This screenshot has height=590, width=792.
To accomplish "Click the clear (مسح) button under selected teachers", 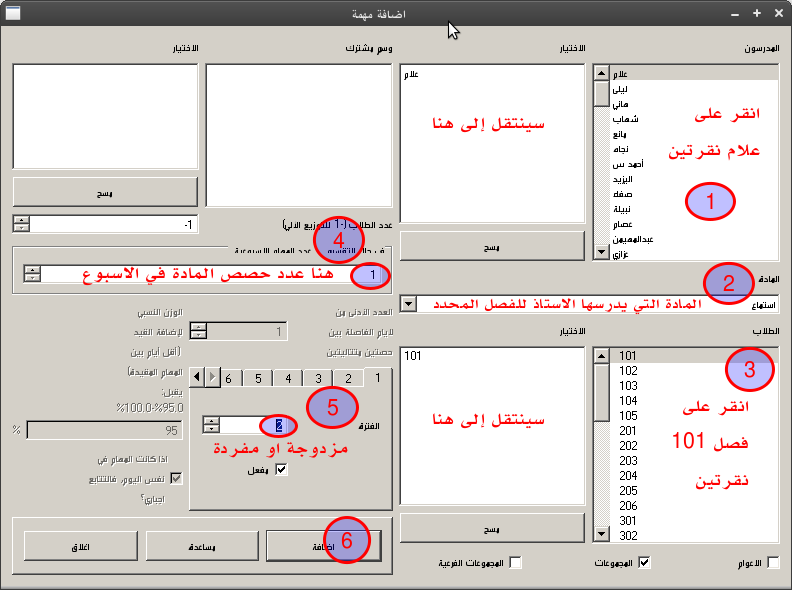I will [x=492, y=245].
